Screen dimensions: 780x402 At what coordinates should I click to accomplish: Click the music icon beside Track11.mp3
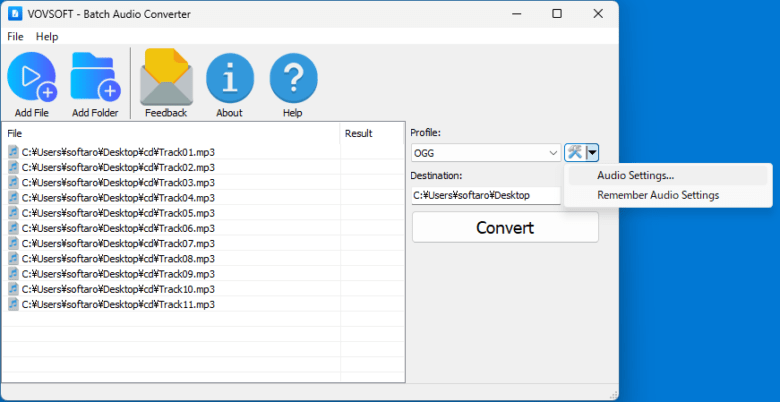(x=13, y=304)
